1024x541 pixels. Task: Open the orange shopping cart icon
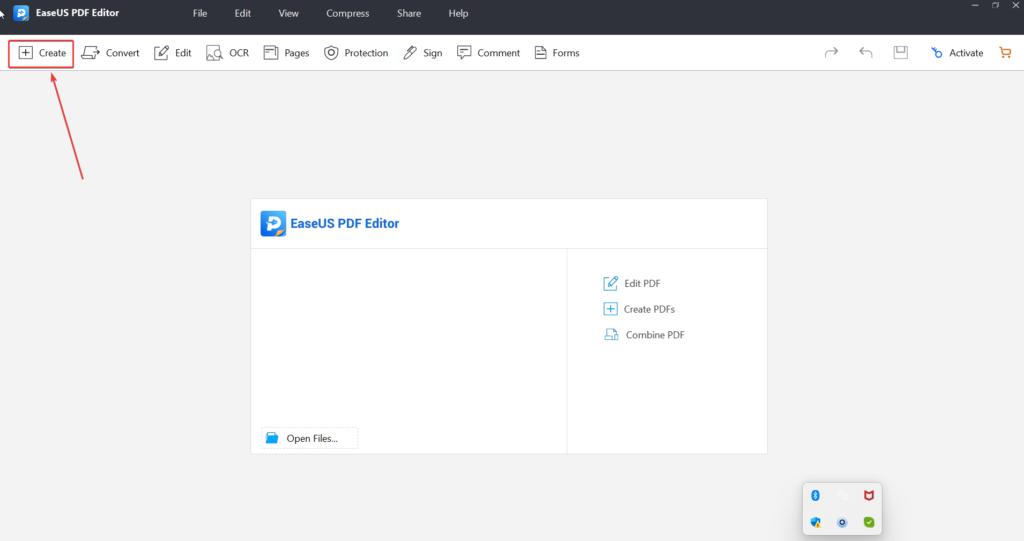coord(1005,52)
